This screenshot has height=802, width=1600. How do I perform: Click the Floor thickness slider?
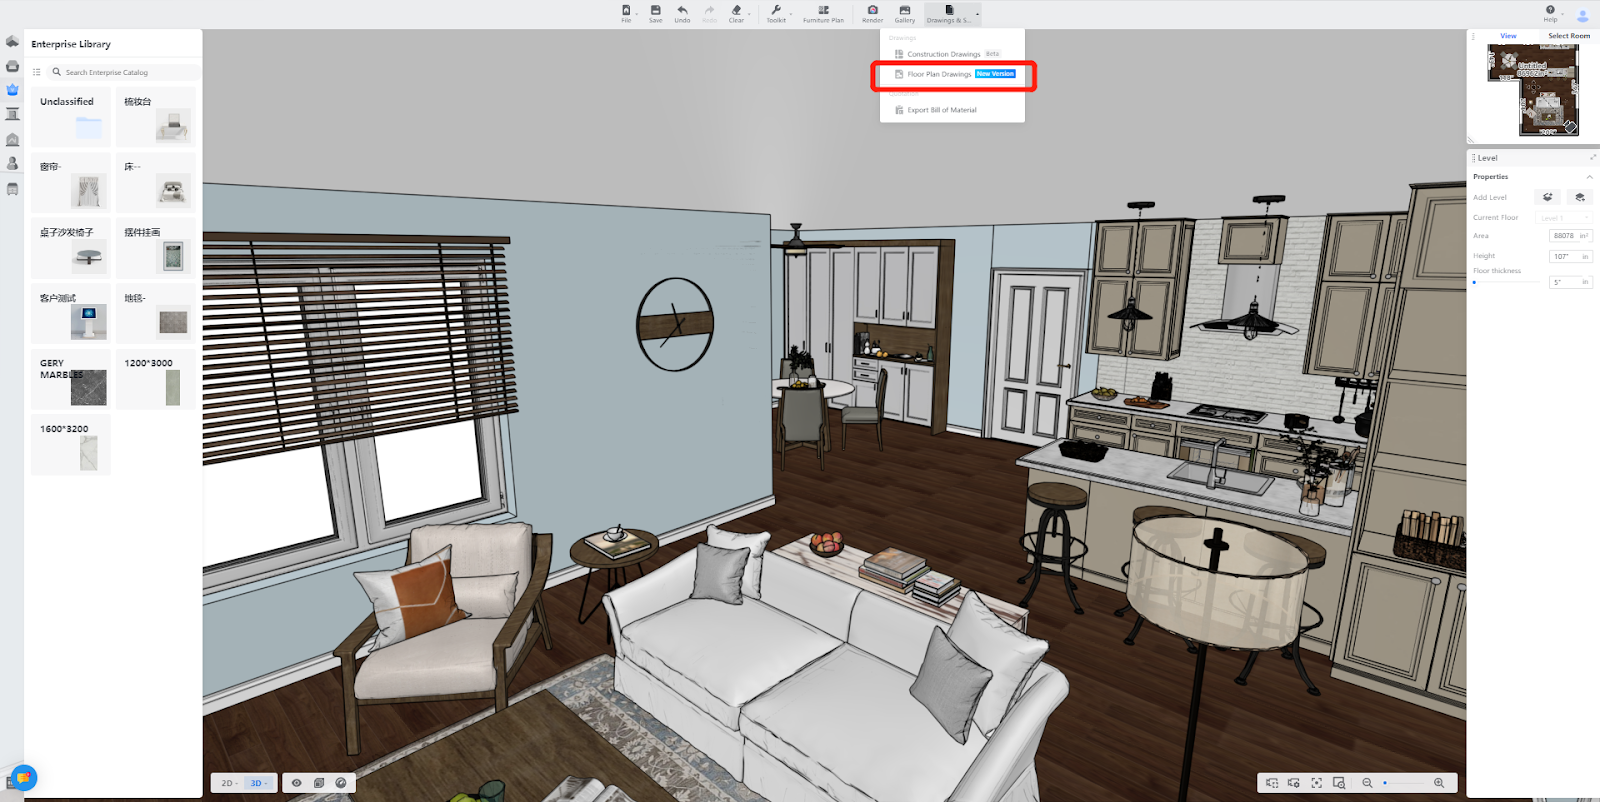coord(1506,282)
